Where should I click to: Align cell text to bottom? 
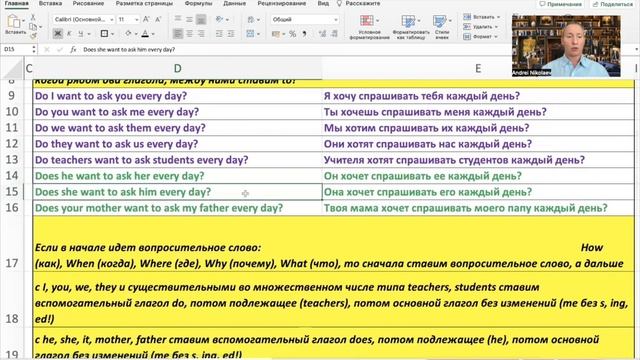[x=201, y=19]
